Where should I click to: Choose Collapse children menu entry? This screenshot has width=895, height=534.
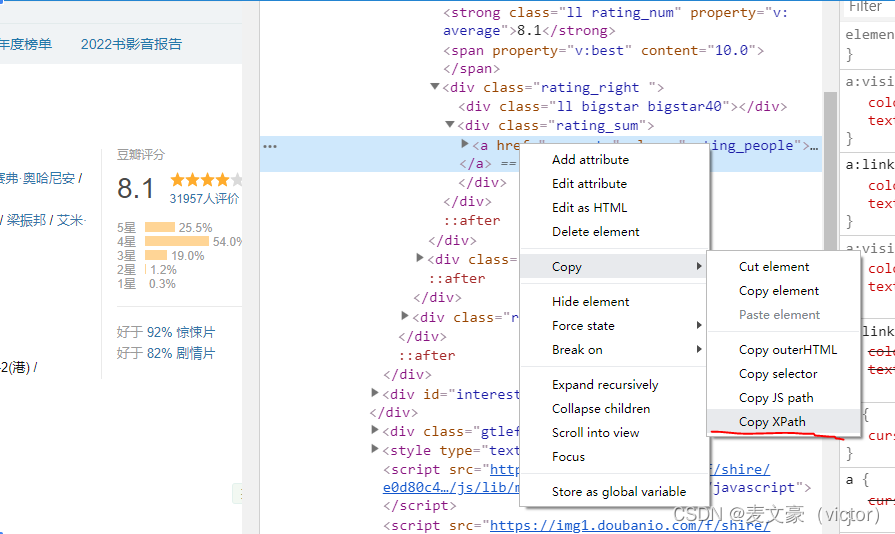[601, 409]
